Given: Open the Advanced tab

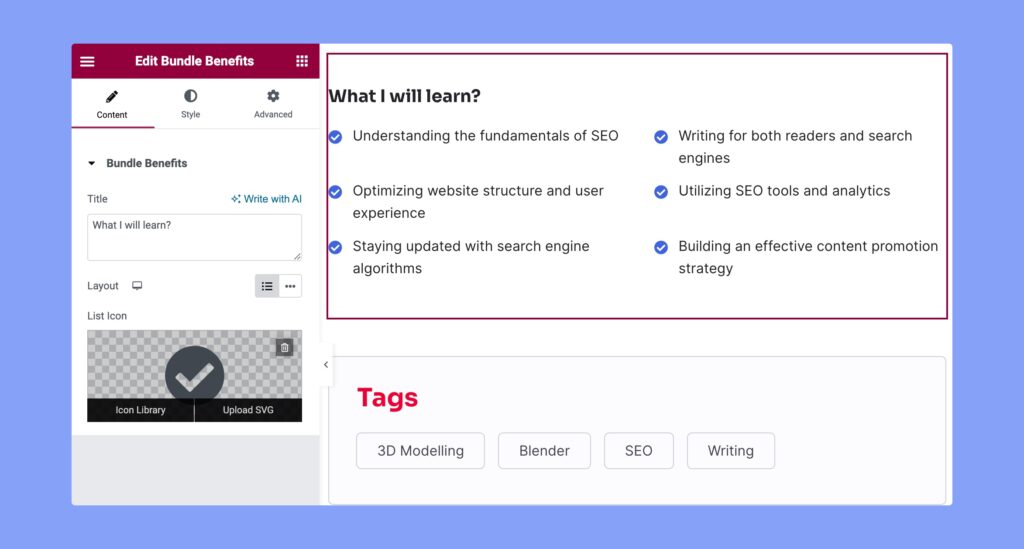Looking at the screenshot, I should click(273, 104).
